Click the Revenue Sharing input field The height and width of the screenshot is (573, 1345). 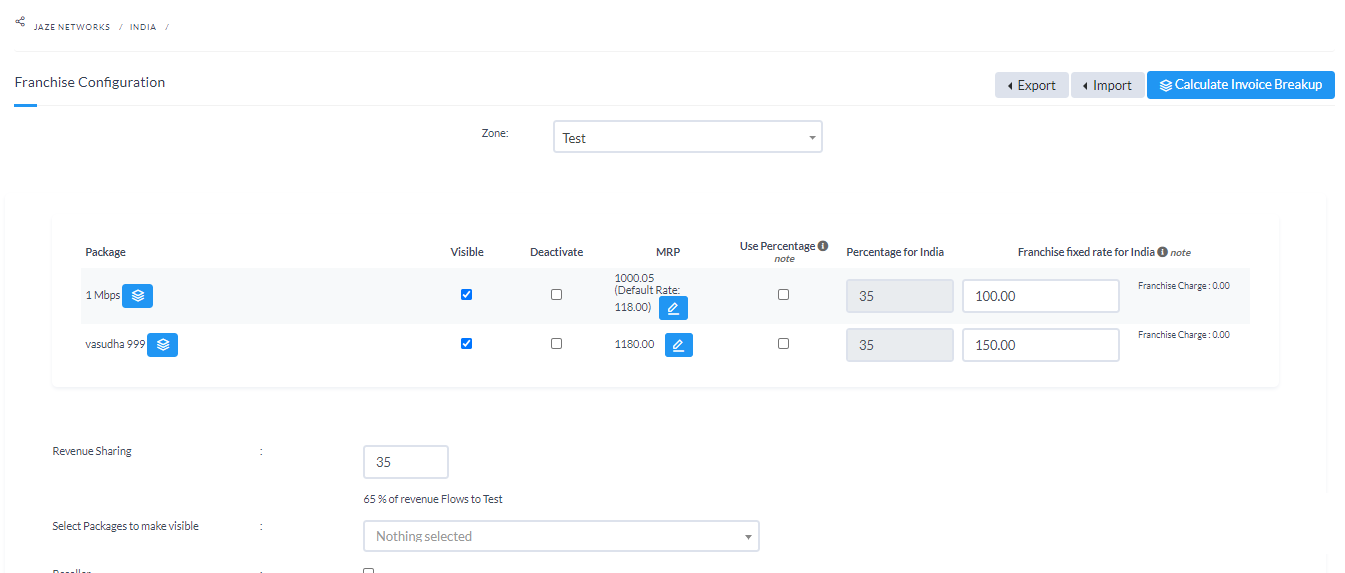[x=405, y=463]
